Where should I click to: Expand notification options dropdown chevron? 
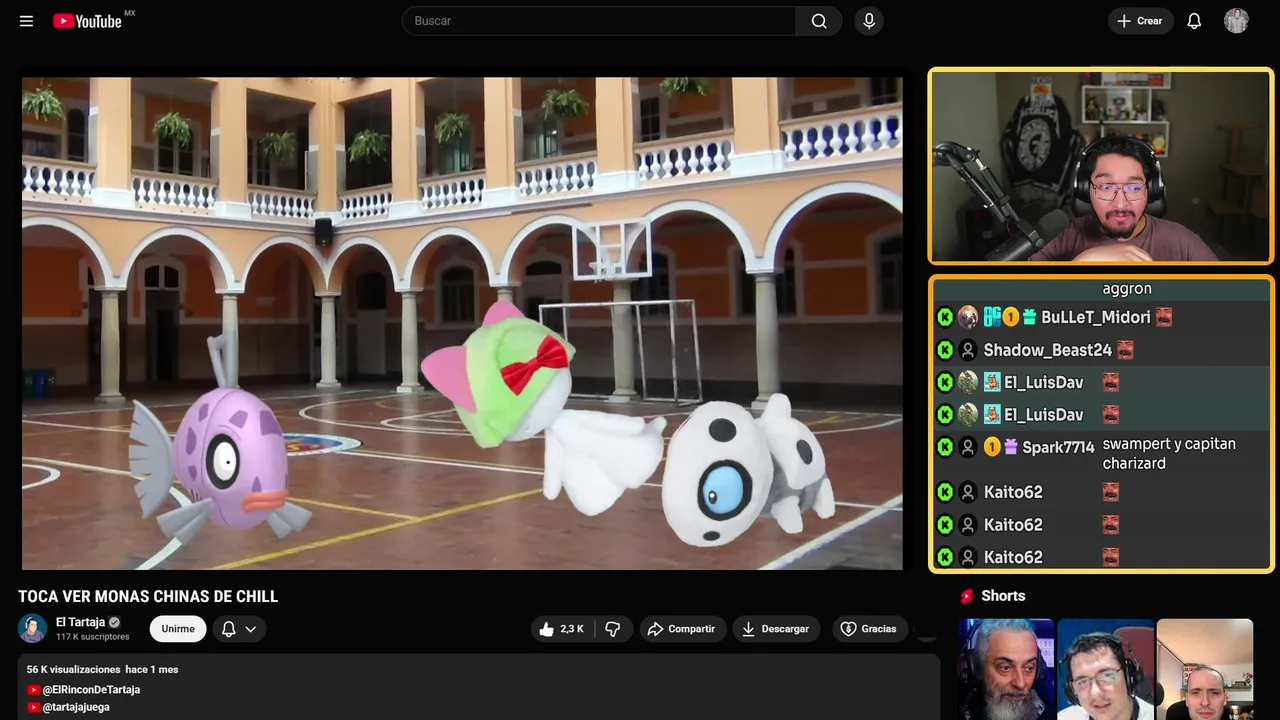coord(251,629)
